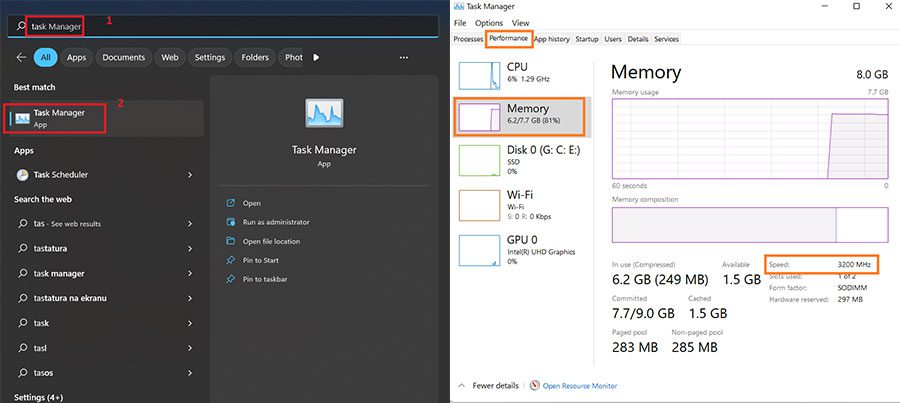Viewport: 900px width, 403px height.
Task: Switch to the Startup tab
Action: click(587, 39)
